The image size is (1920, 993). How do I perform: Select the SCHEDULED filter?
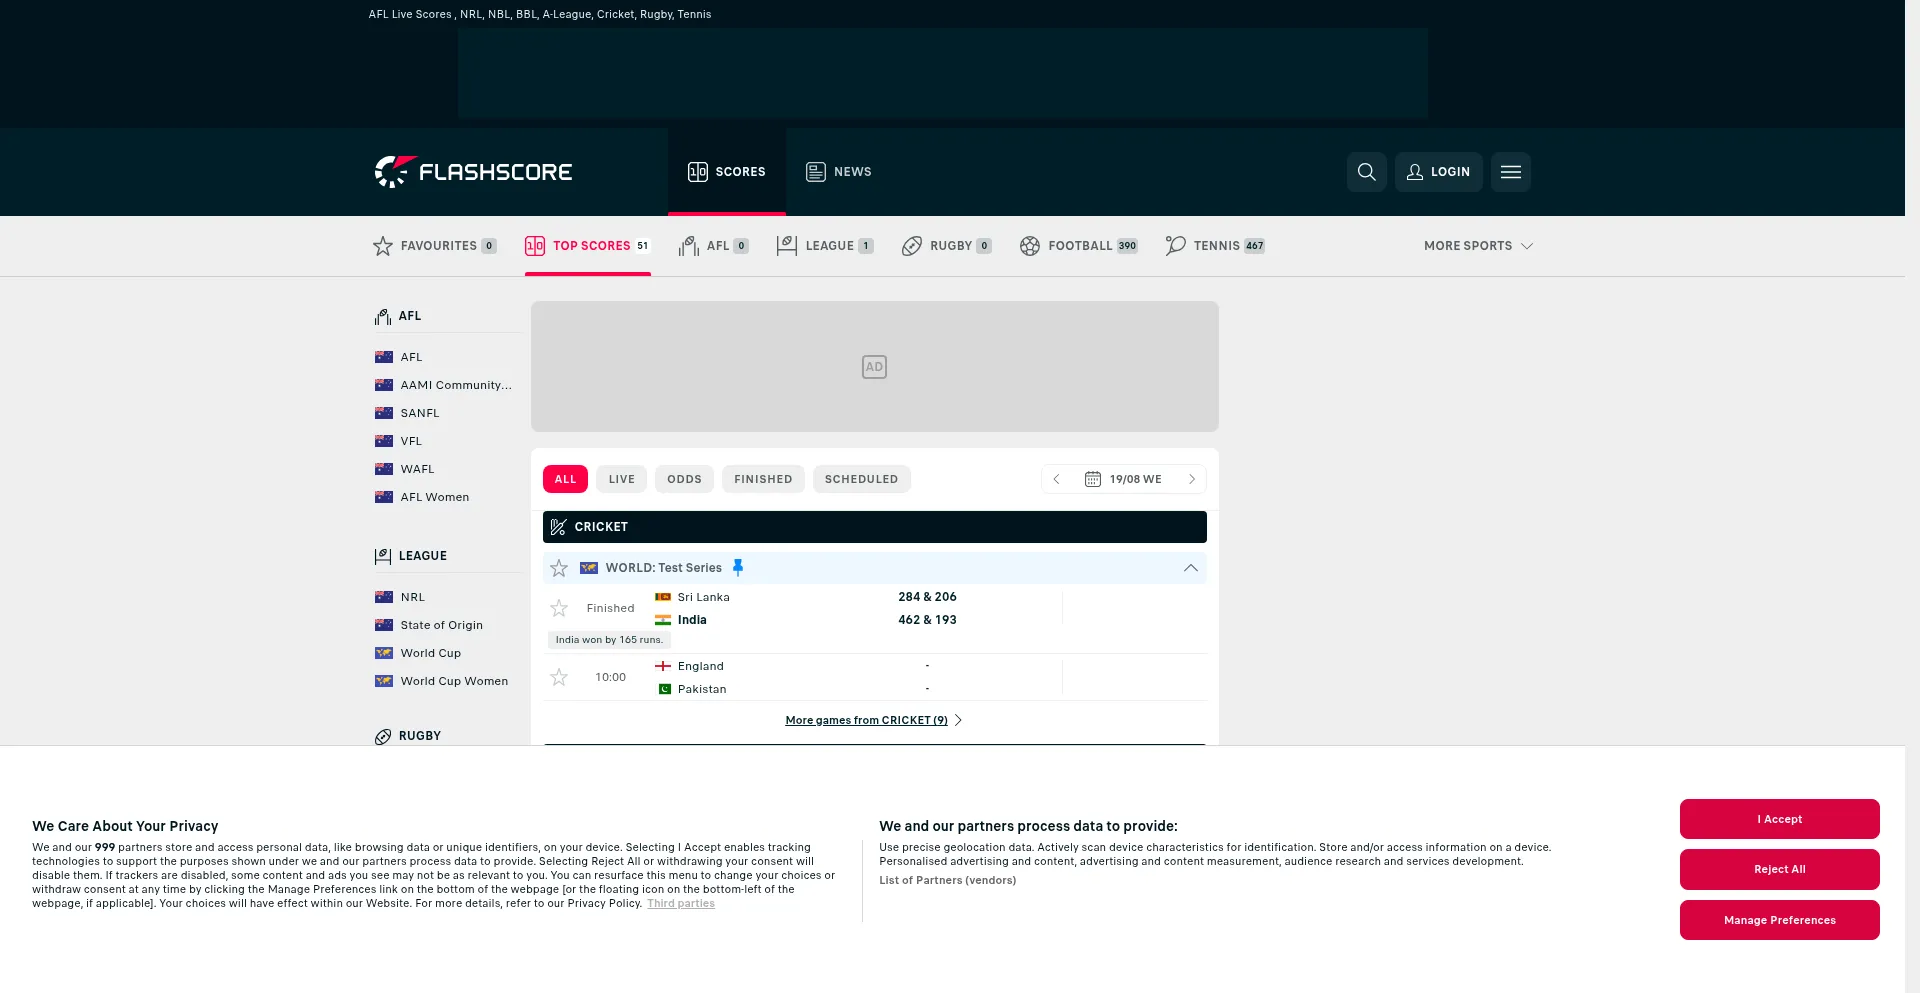861,479
